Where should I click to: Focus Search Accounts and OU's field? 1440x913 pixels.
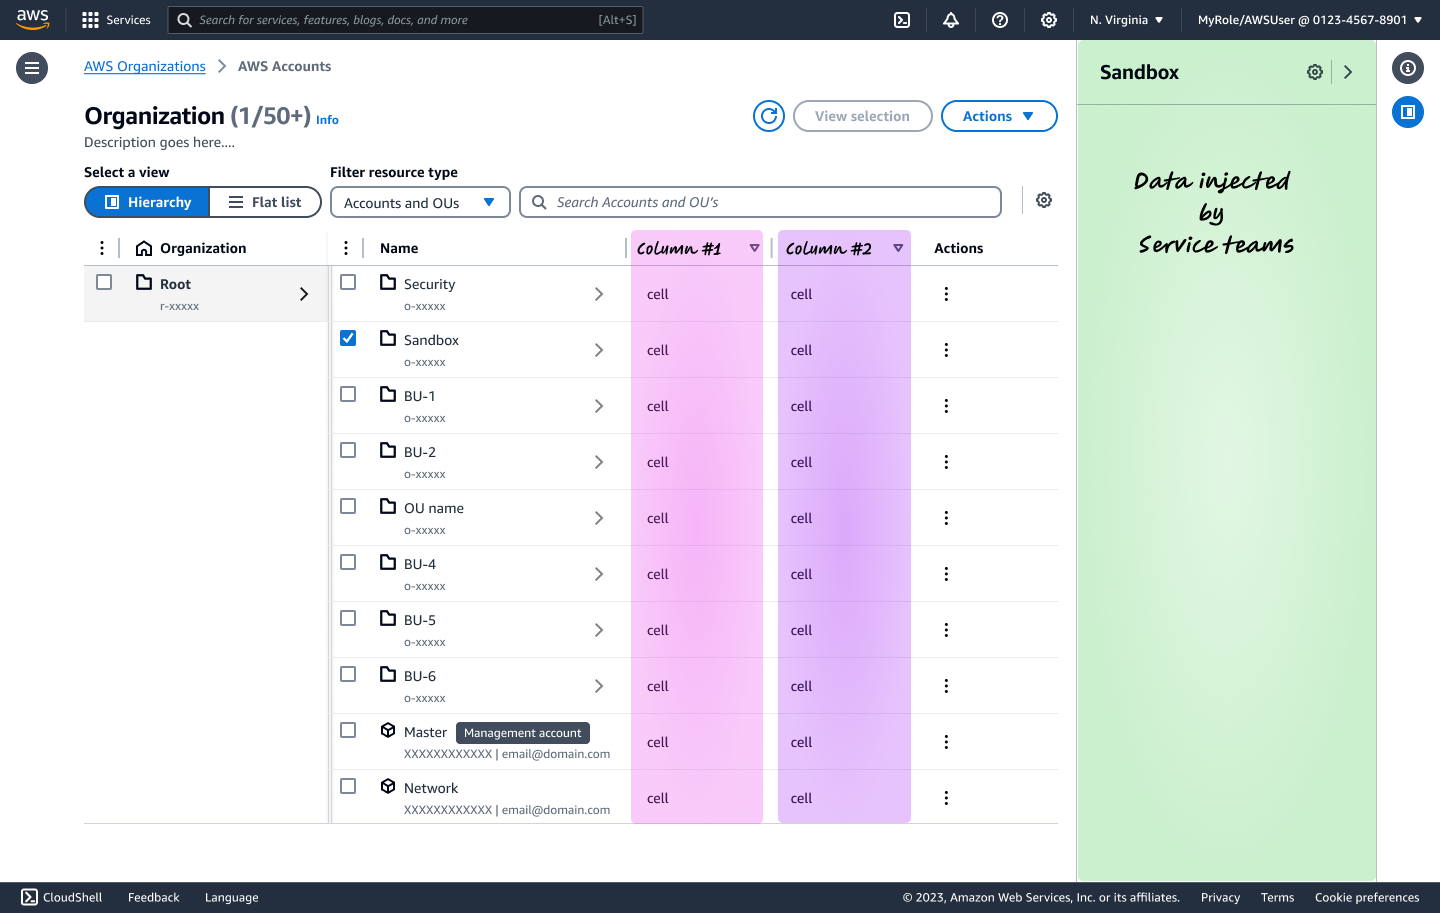pos(760,202)
